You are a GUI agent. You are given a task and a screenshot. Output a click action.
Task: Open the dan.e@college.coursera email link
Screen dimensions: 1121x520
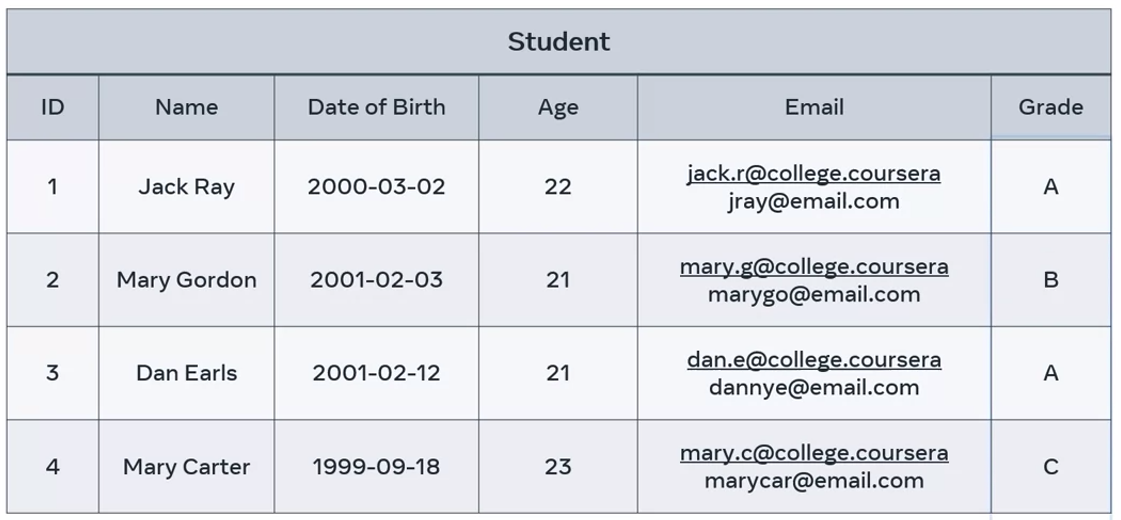point(813,360)
